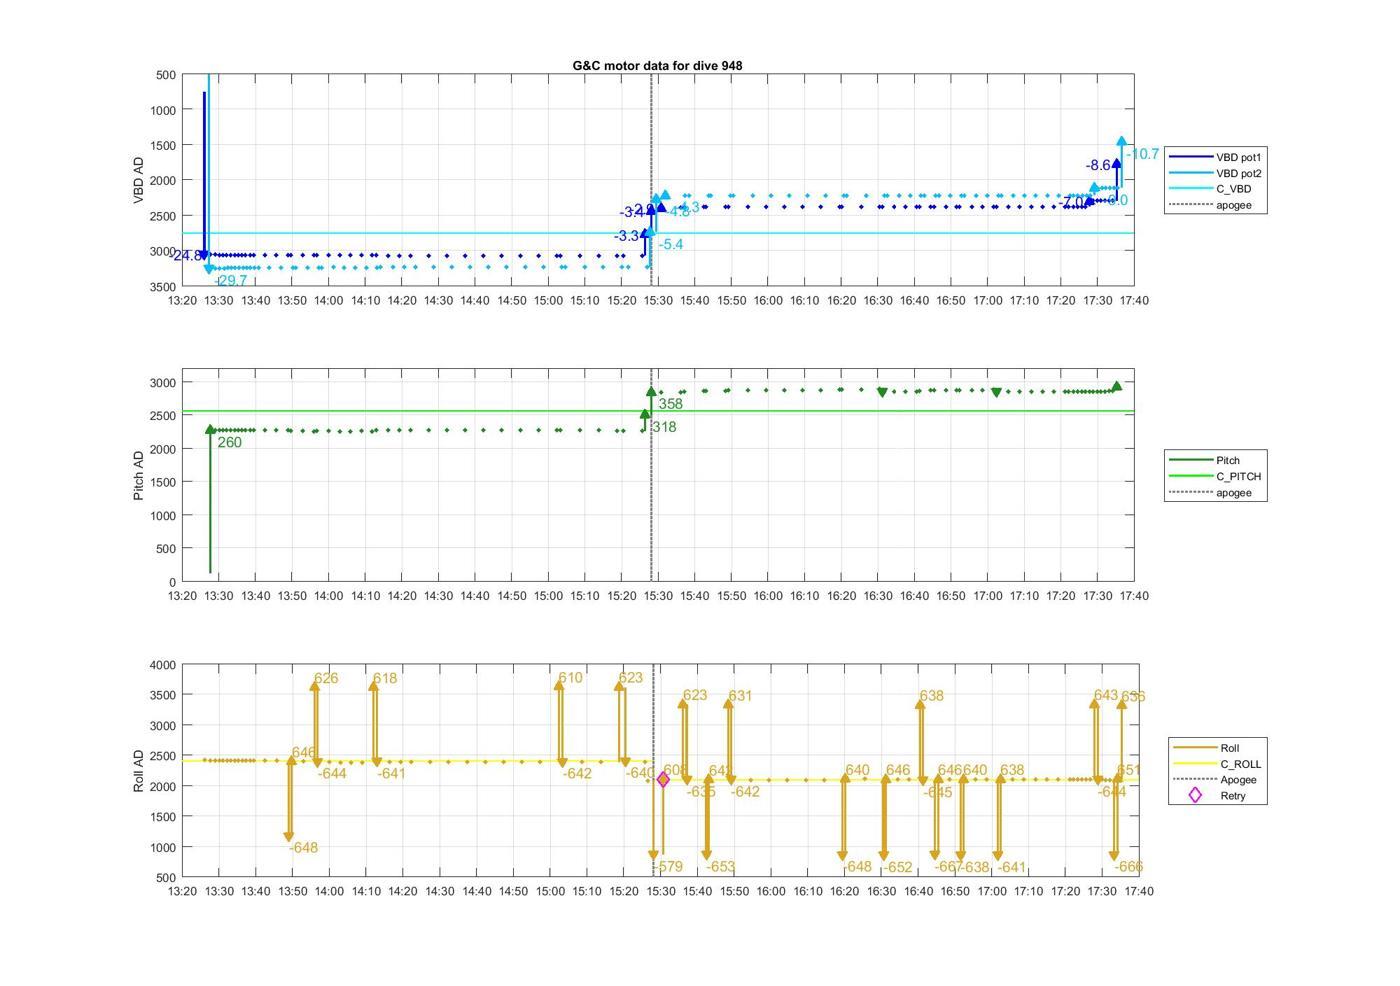Click the -10.7 annotation on VBD plot
Screen dimensions: 1400x986
(x=1143, y=154)
